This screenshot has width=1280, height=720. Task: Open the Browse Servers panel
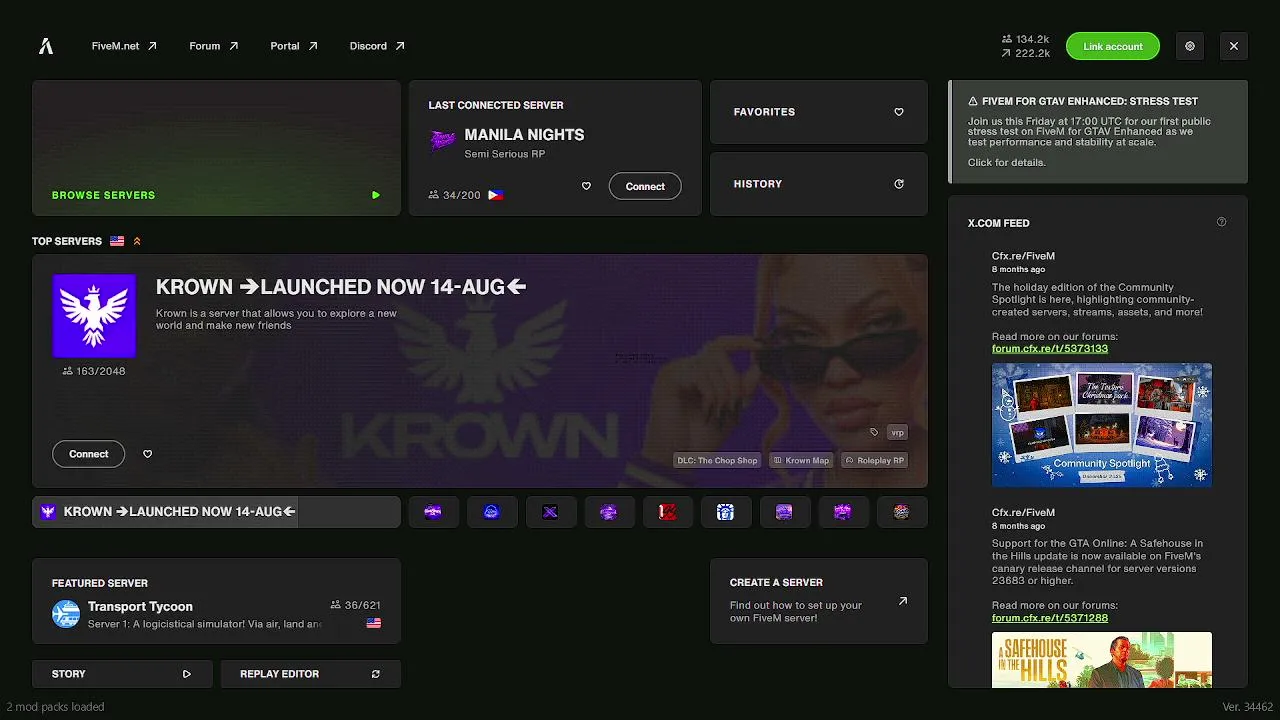click(216, 148)
